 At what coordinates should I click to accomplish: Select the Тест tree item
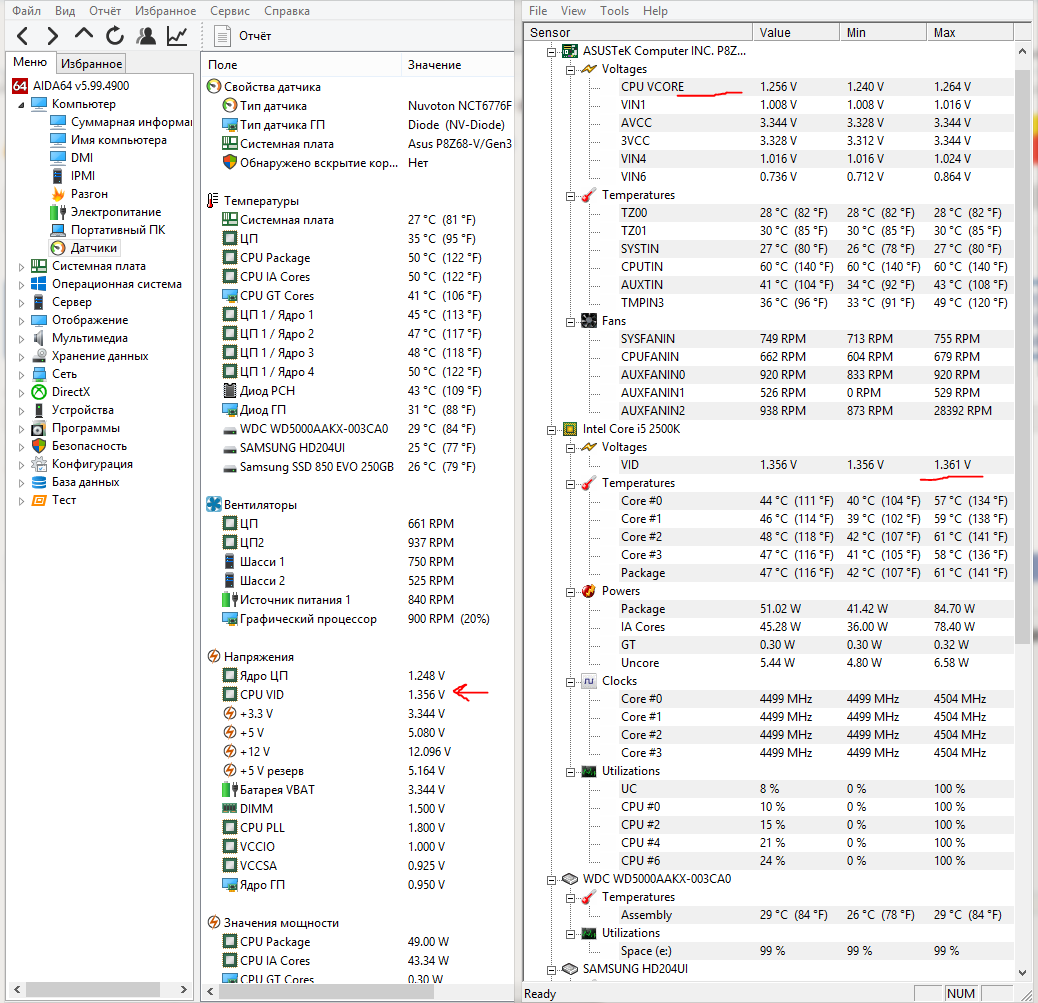click(54, 500)
